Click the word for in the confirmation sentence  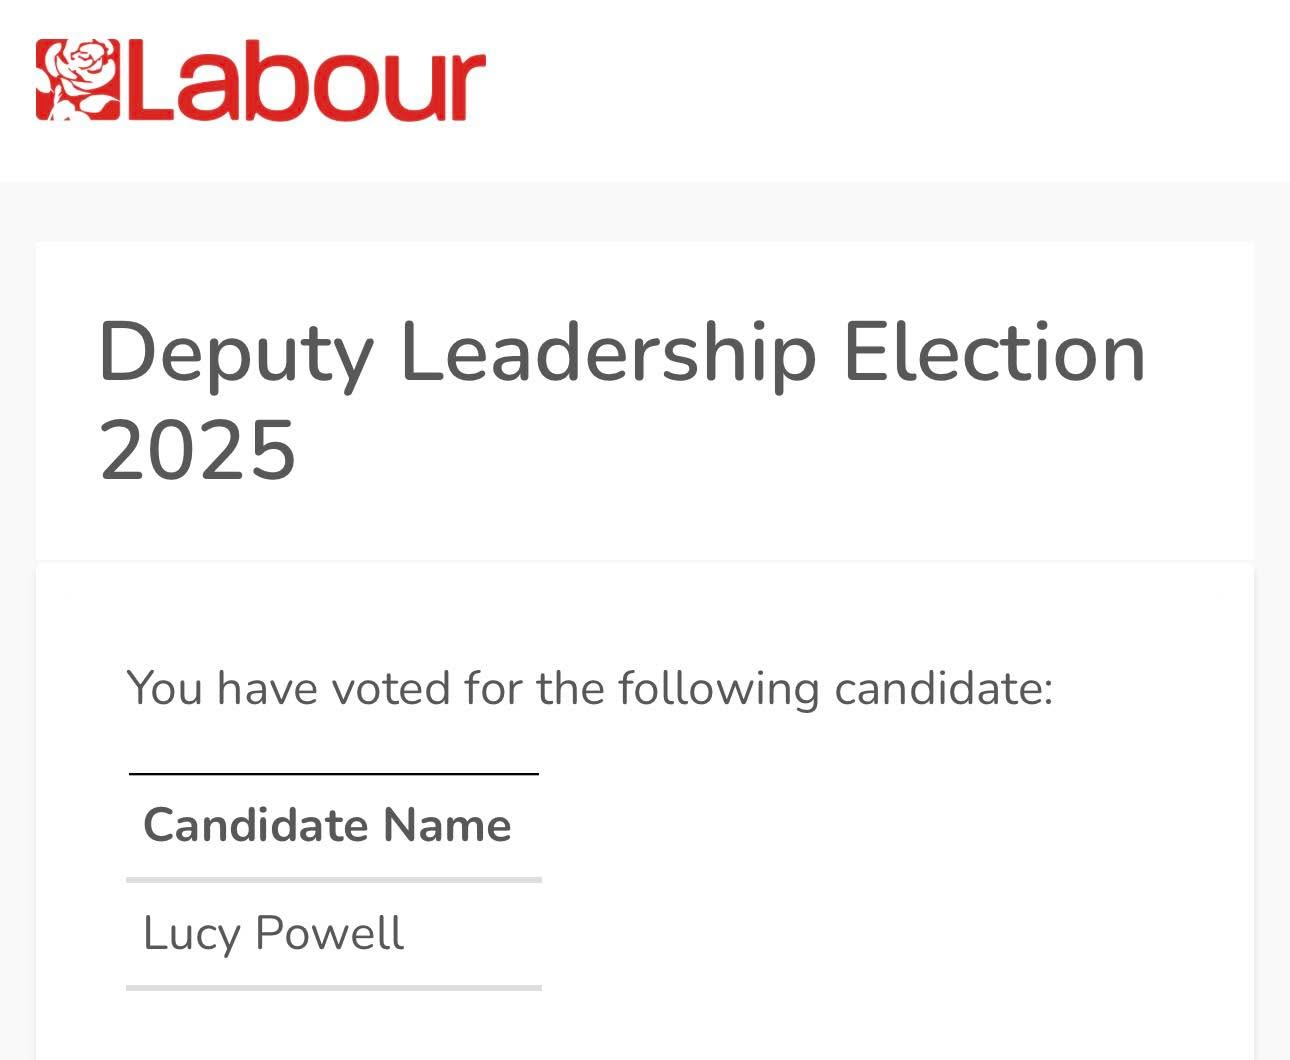493,689
